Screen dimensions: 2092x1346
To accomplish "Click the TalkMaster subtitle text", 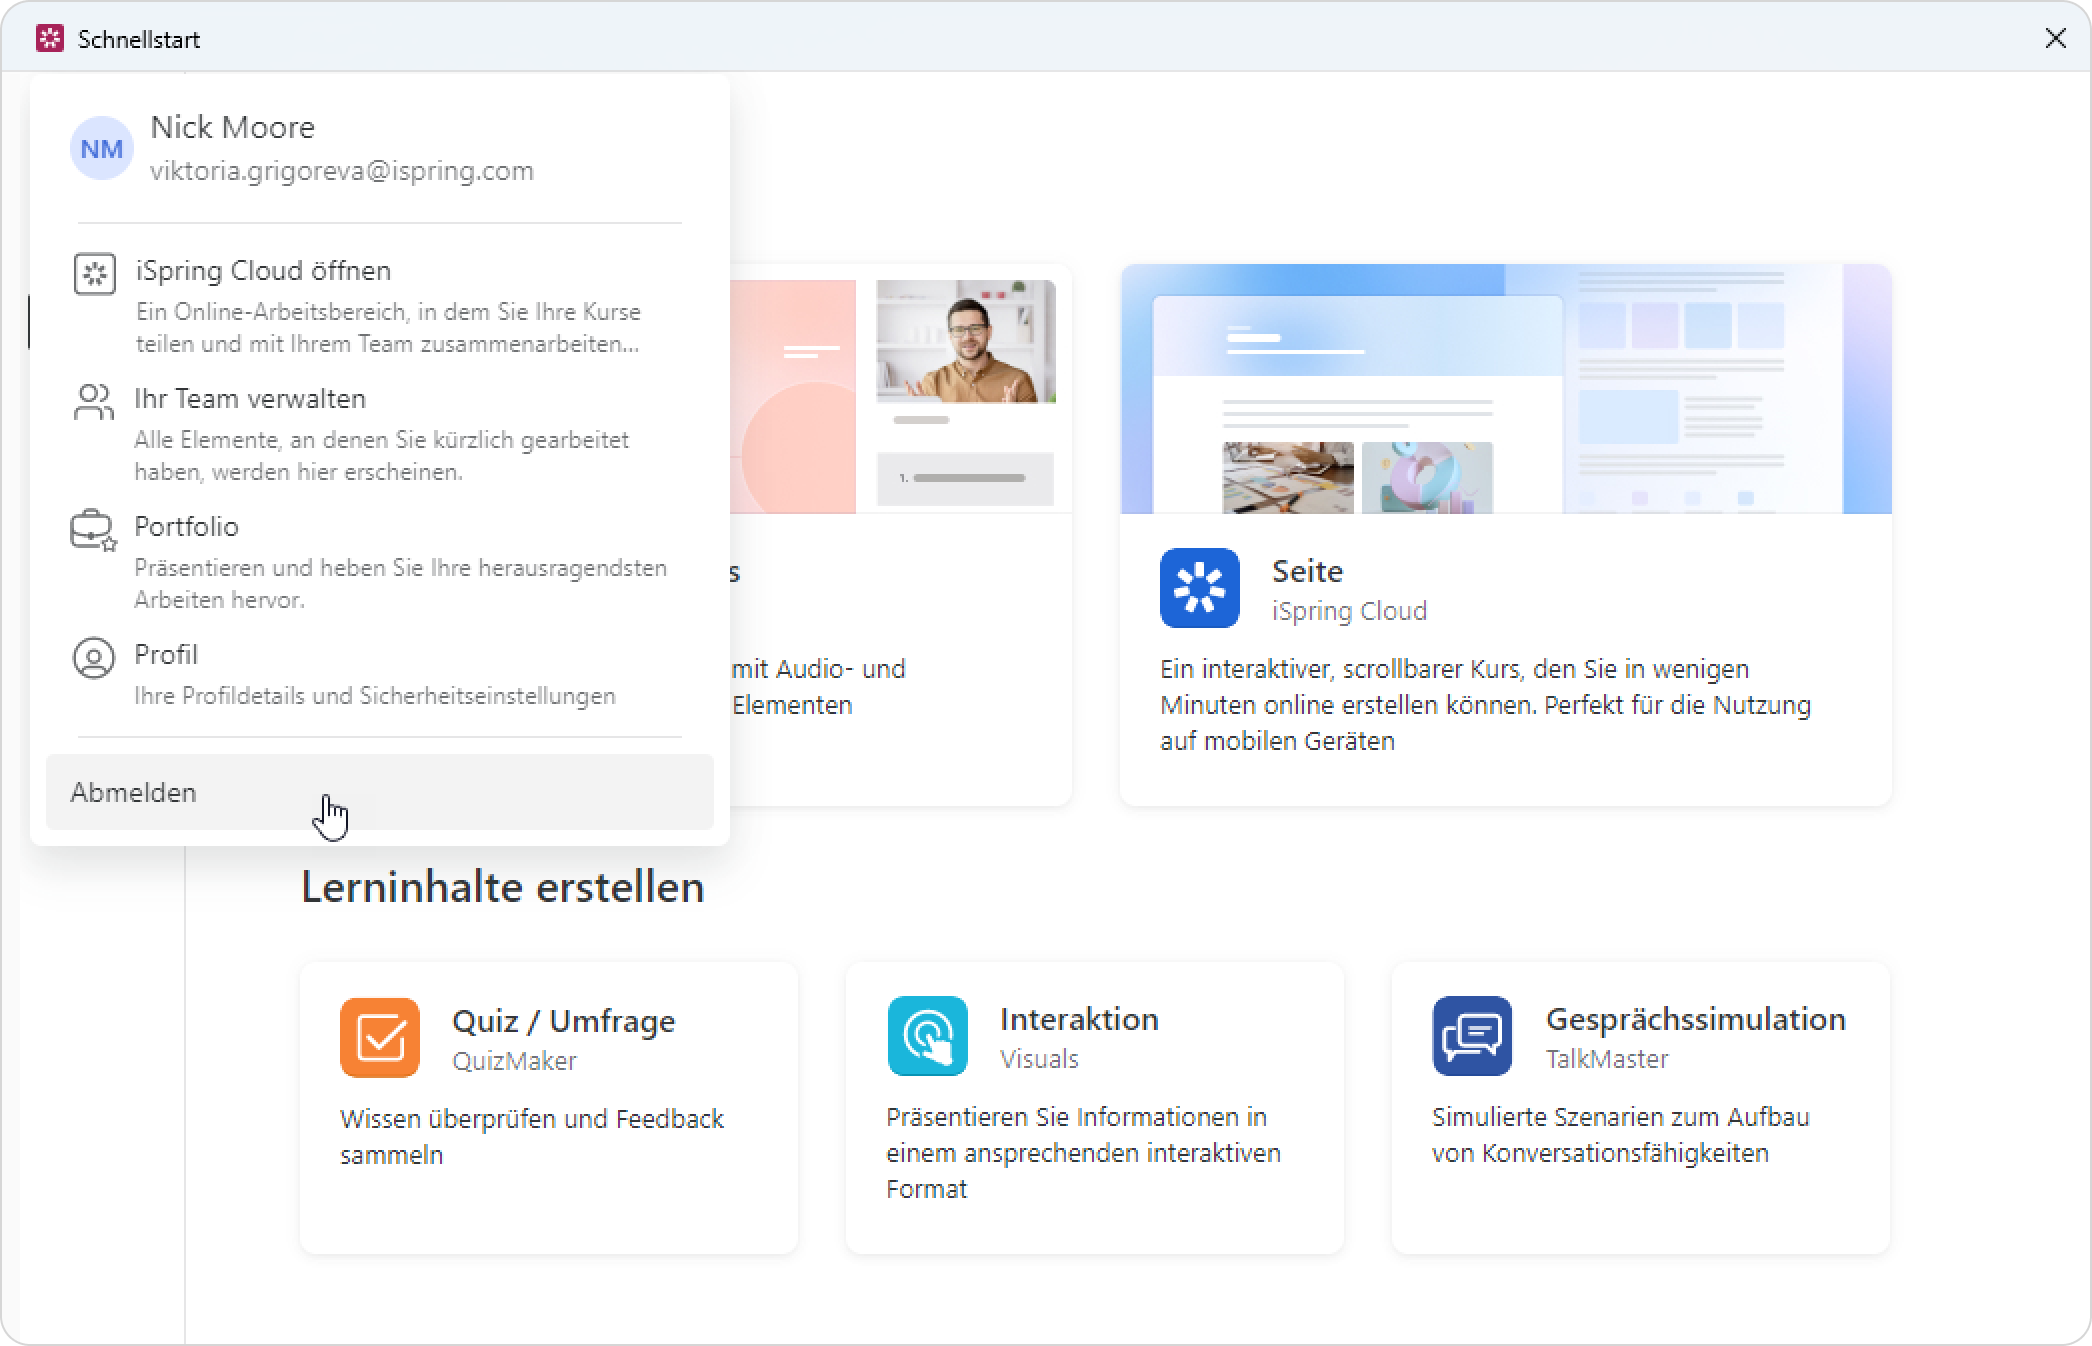I will click(1607, 1059).
